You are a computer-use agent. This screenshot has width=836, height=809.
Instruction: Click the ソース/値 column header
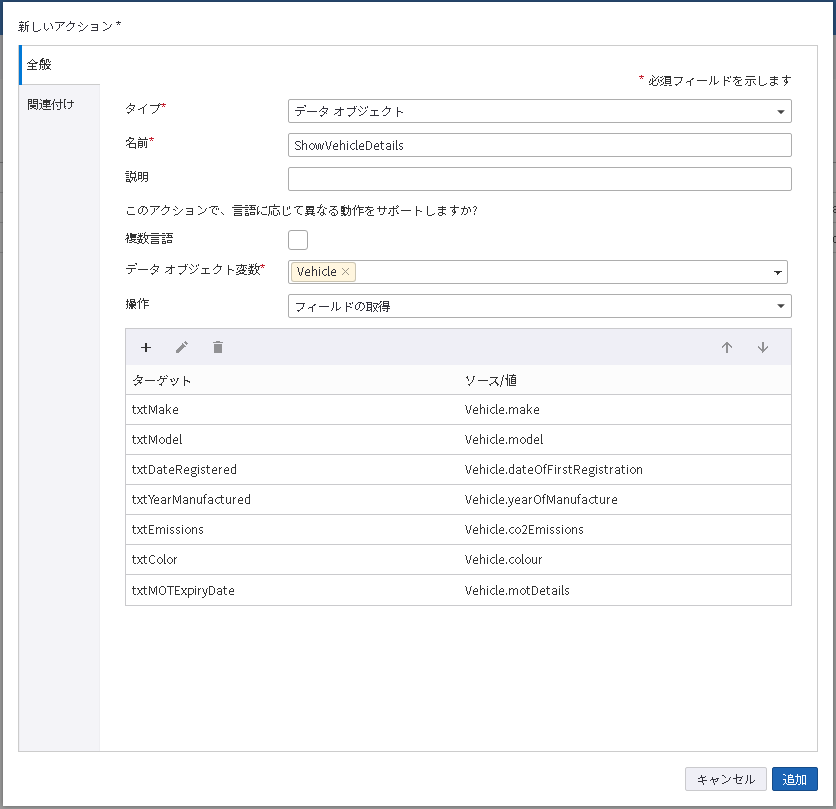490,380
